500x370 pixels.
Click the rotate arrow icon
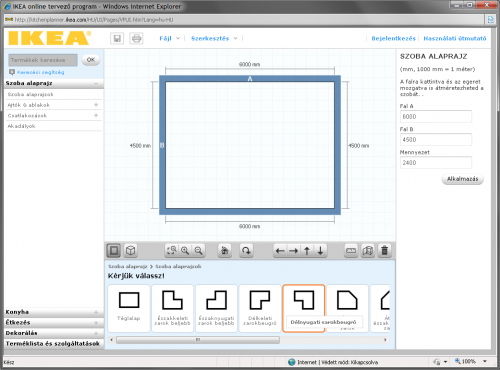pyautogui.click(x=246, y=250)
